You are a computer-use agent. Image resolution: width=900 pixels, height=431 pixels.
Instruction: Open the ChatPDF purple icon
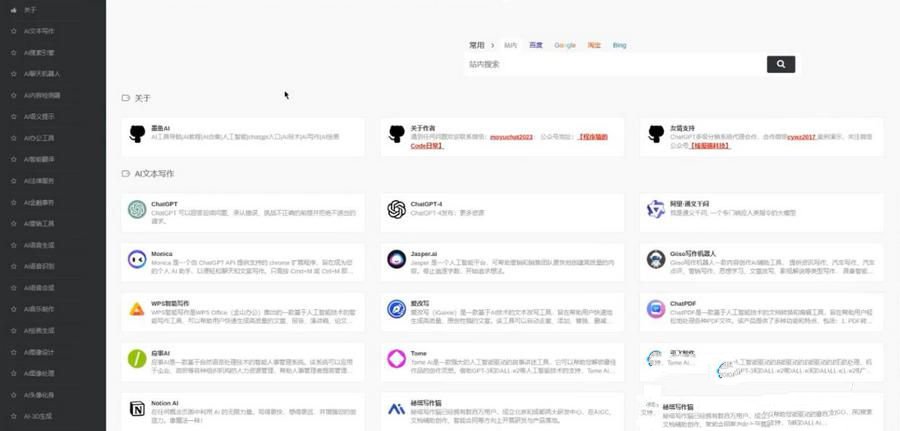point(655,309)
